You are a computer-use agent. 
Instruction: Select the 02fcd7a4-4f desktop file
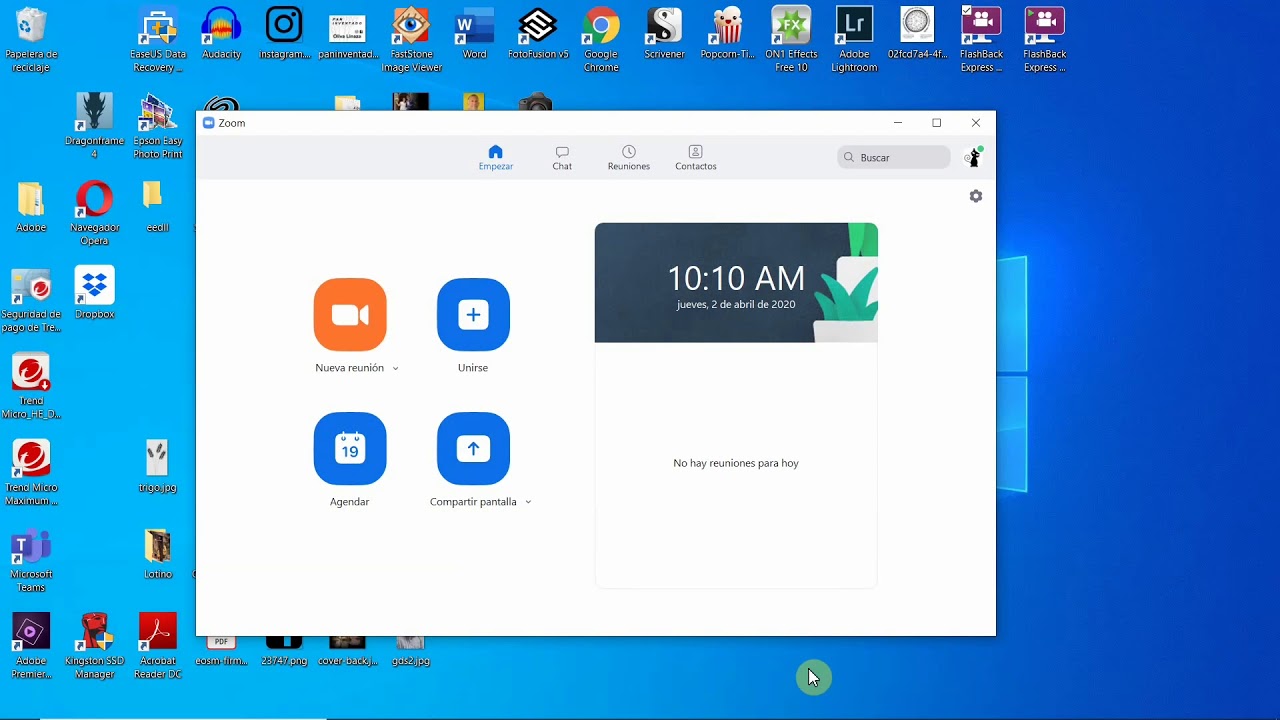click(917, 34)
